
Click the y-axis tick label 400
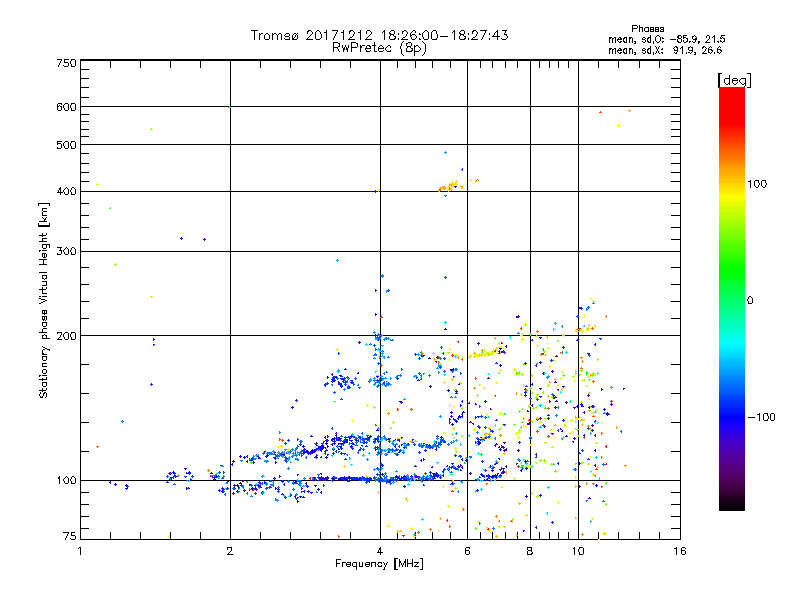point(66,191)
